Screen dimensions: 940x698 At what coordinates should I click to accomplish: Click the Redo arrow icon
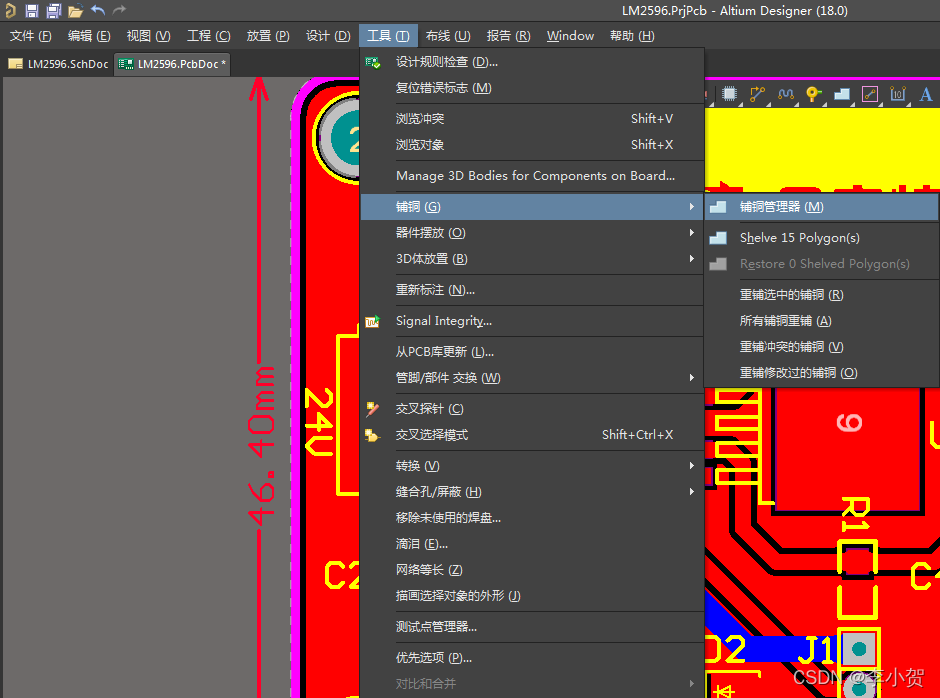coord(119,10)
